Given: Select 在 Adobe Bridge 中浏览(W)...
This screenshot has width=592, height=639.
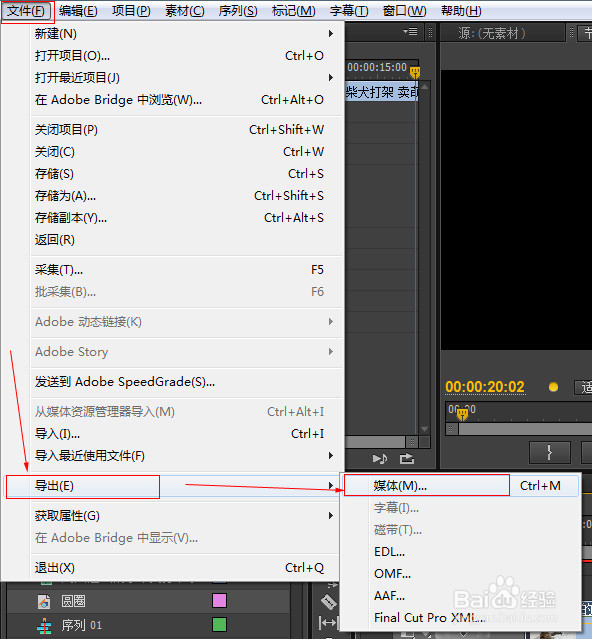Looking at the screenshot, I should coord(185,100).
